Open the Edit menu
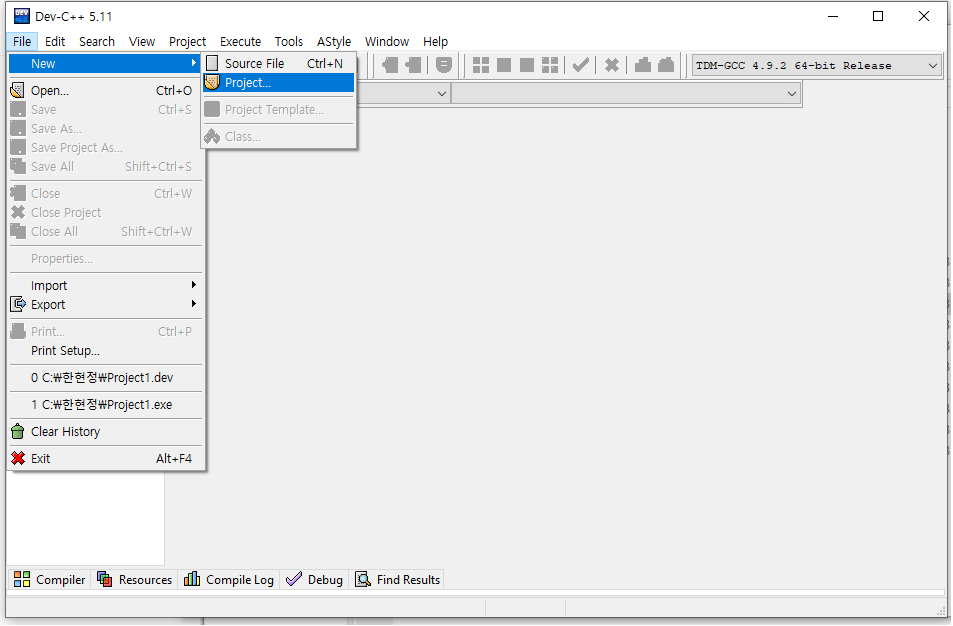This screenshot has width=953, height=626. (55, 41)
